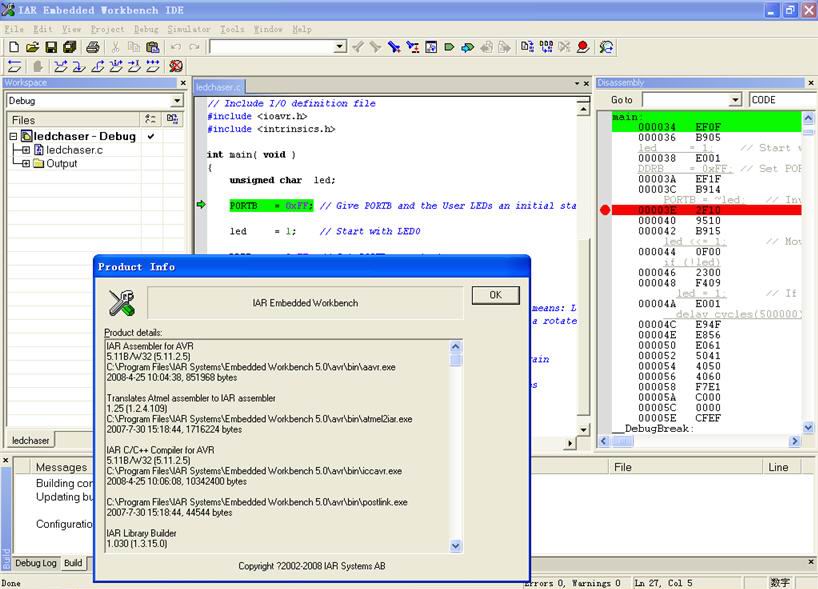The height and width of the screenshot is (589, 818).
Task: Click the Print toolbar icon
Action: pos(93,47)
